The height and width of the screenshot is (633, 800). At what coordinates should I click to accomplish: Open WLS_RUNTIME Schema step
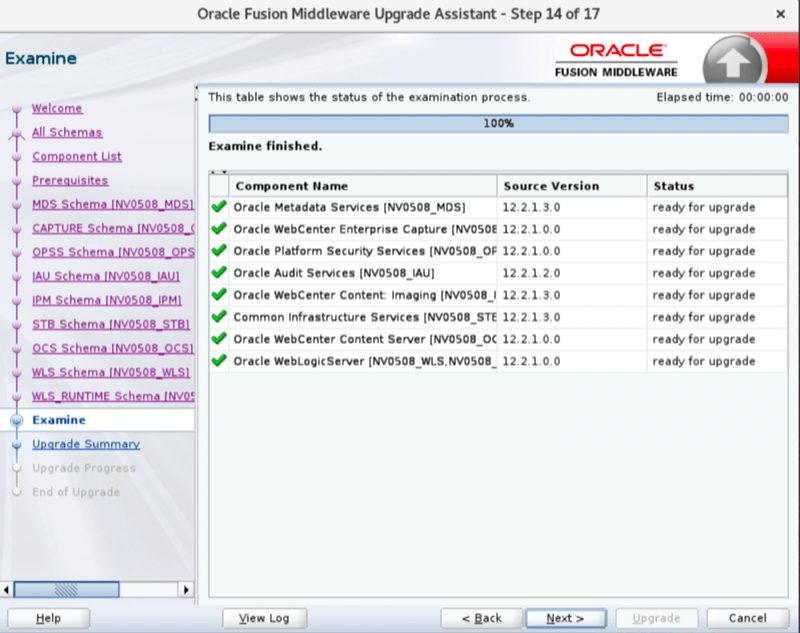(113, 396)
